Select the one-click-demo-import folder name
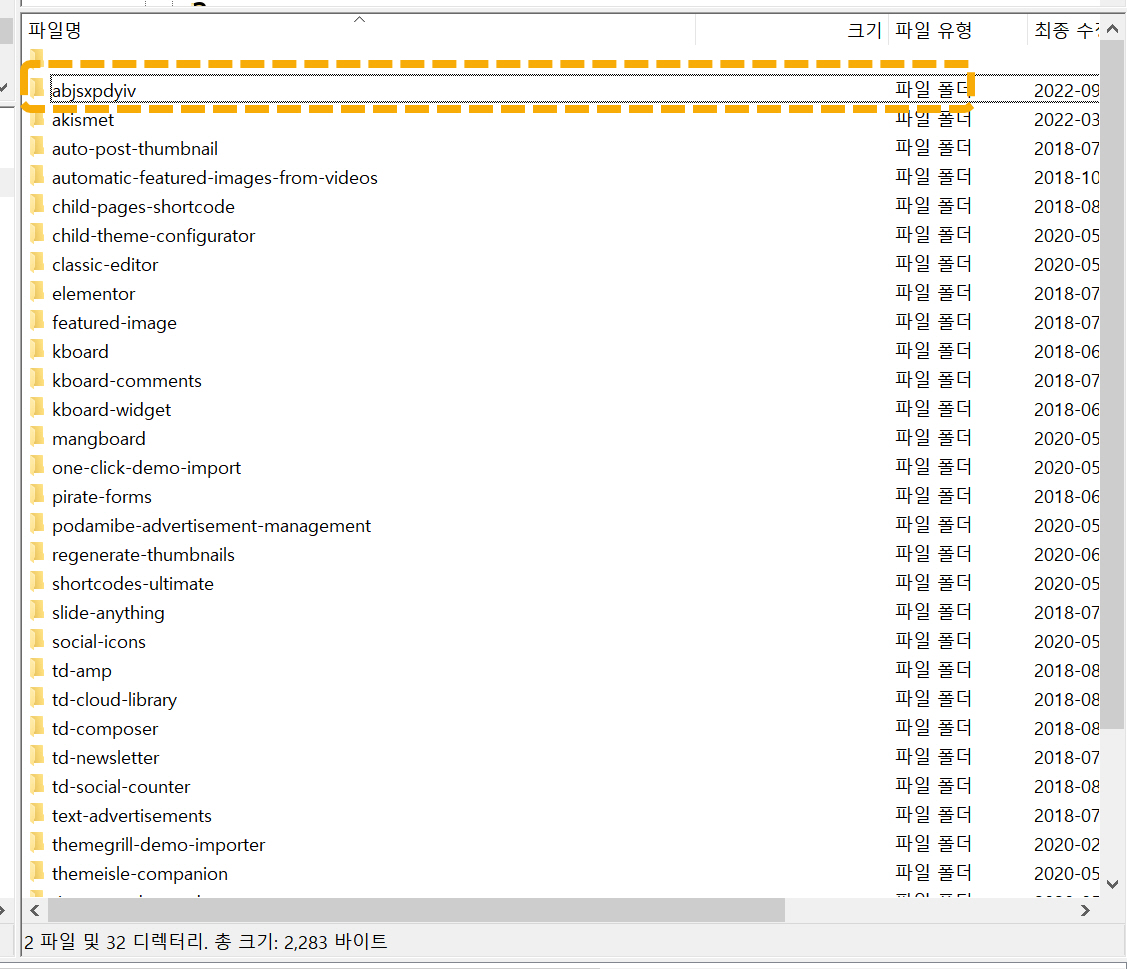The height and width of the screenshot is (969, 1127). tap(147, 468)
